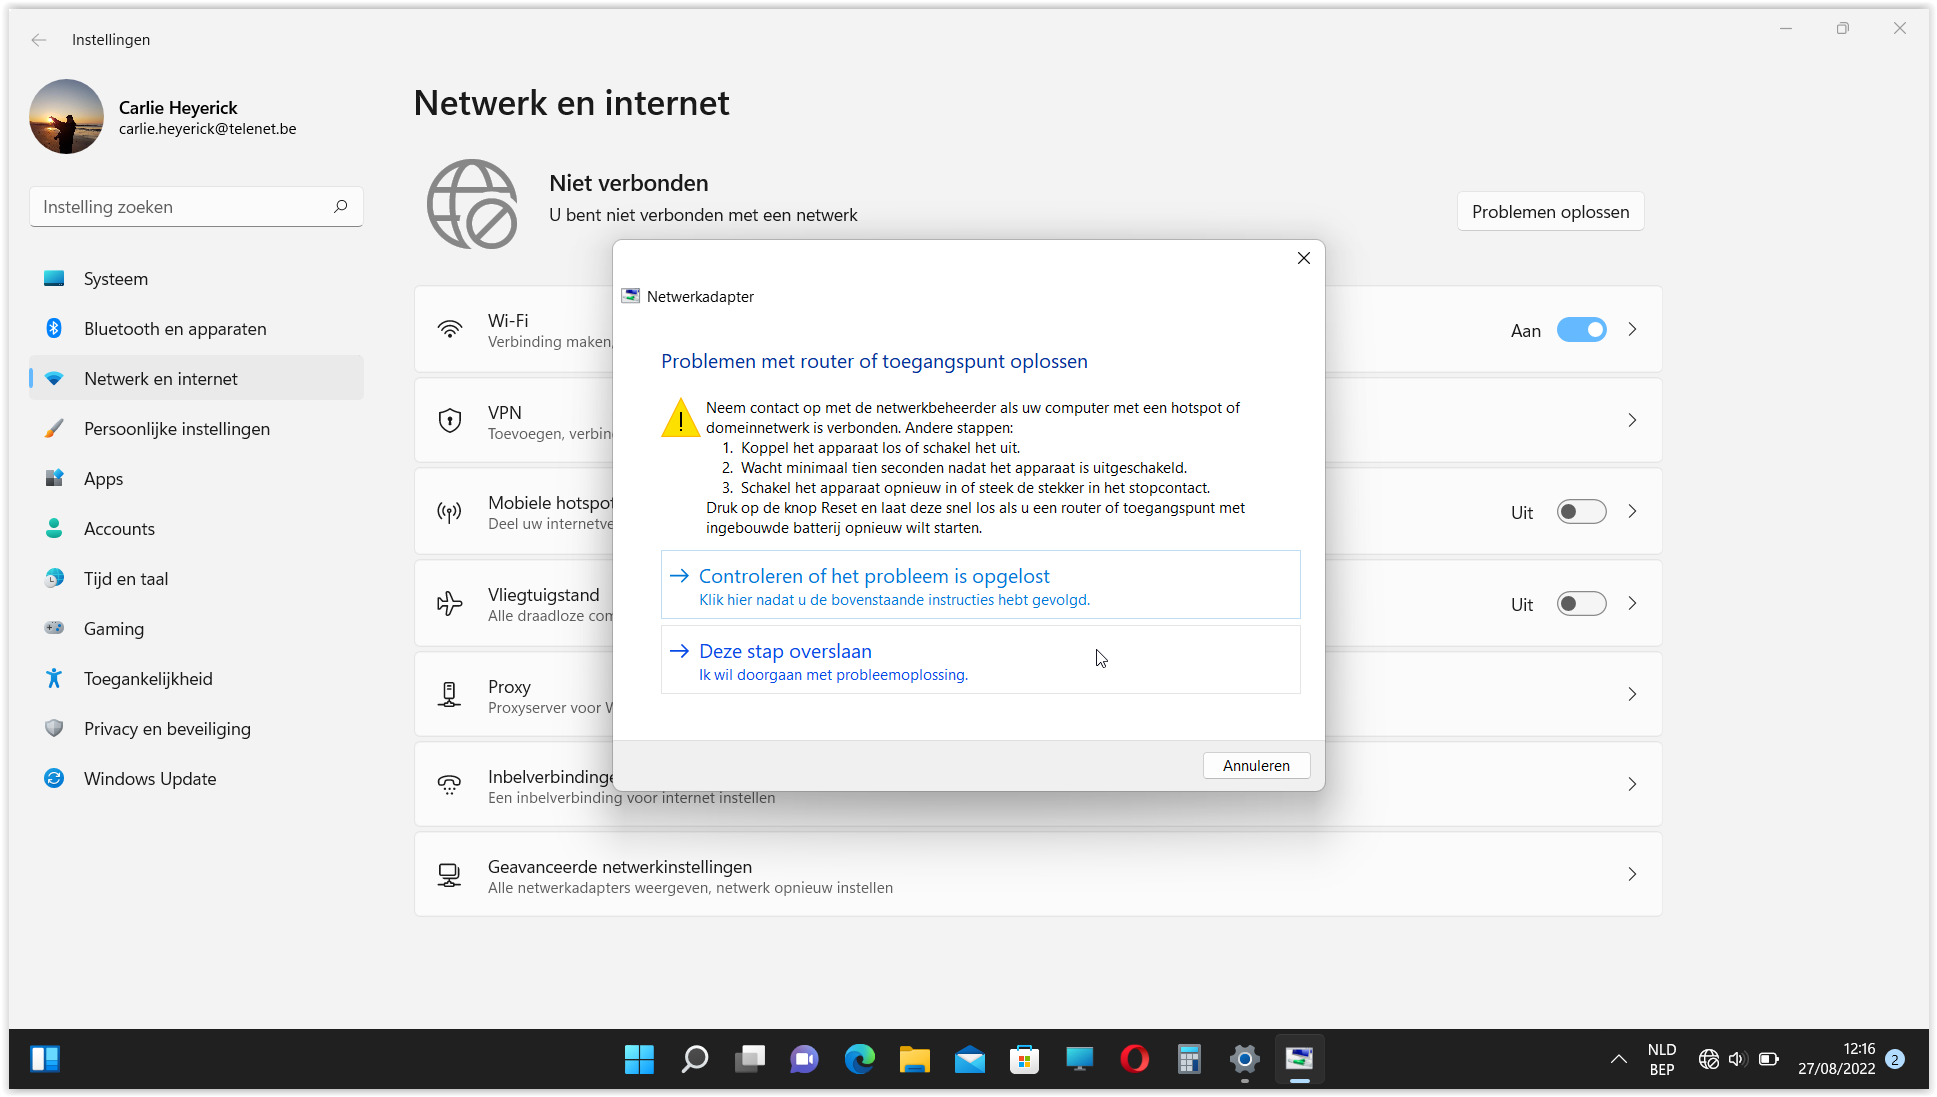Expand the Wi-Fi settings chevron

[1632, 330]
